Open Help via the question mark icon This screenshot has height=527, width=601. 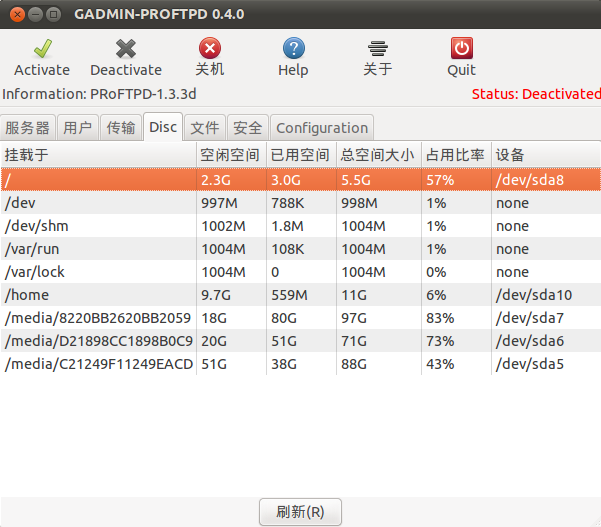click(294, 48)
